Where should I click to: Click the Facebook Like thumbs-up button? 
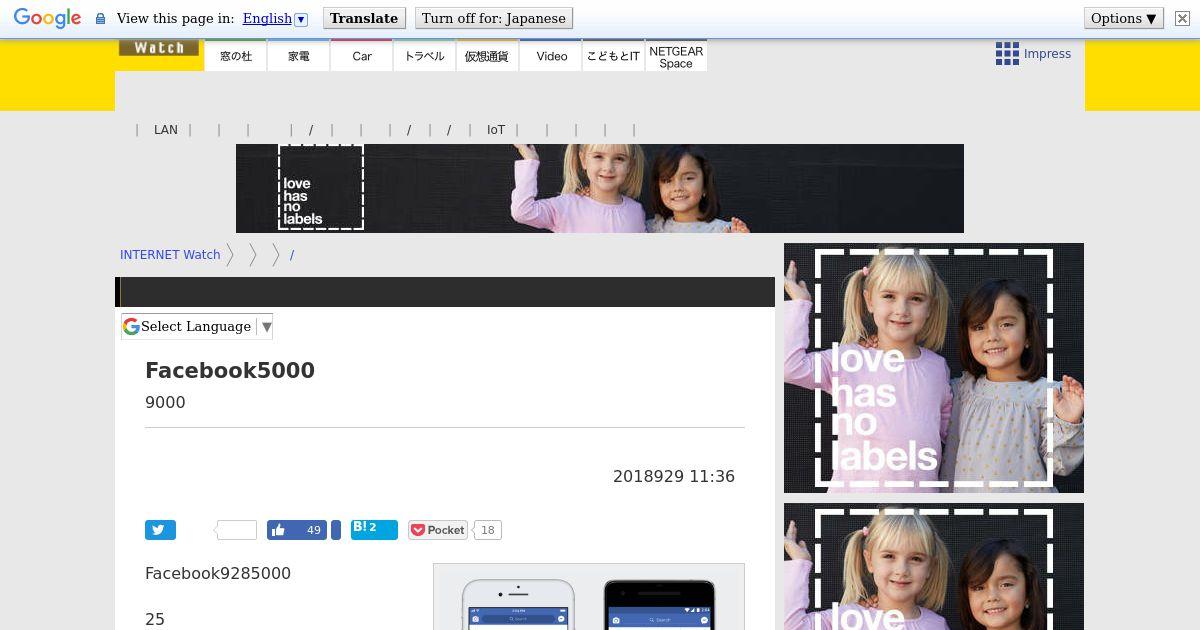[x=297, y=530]
